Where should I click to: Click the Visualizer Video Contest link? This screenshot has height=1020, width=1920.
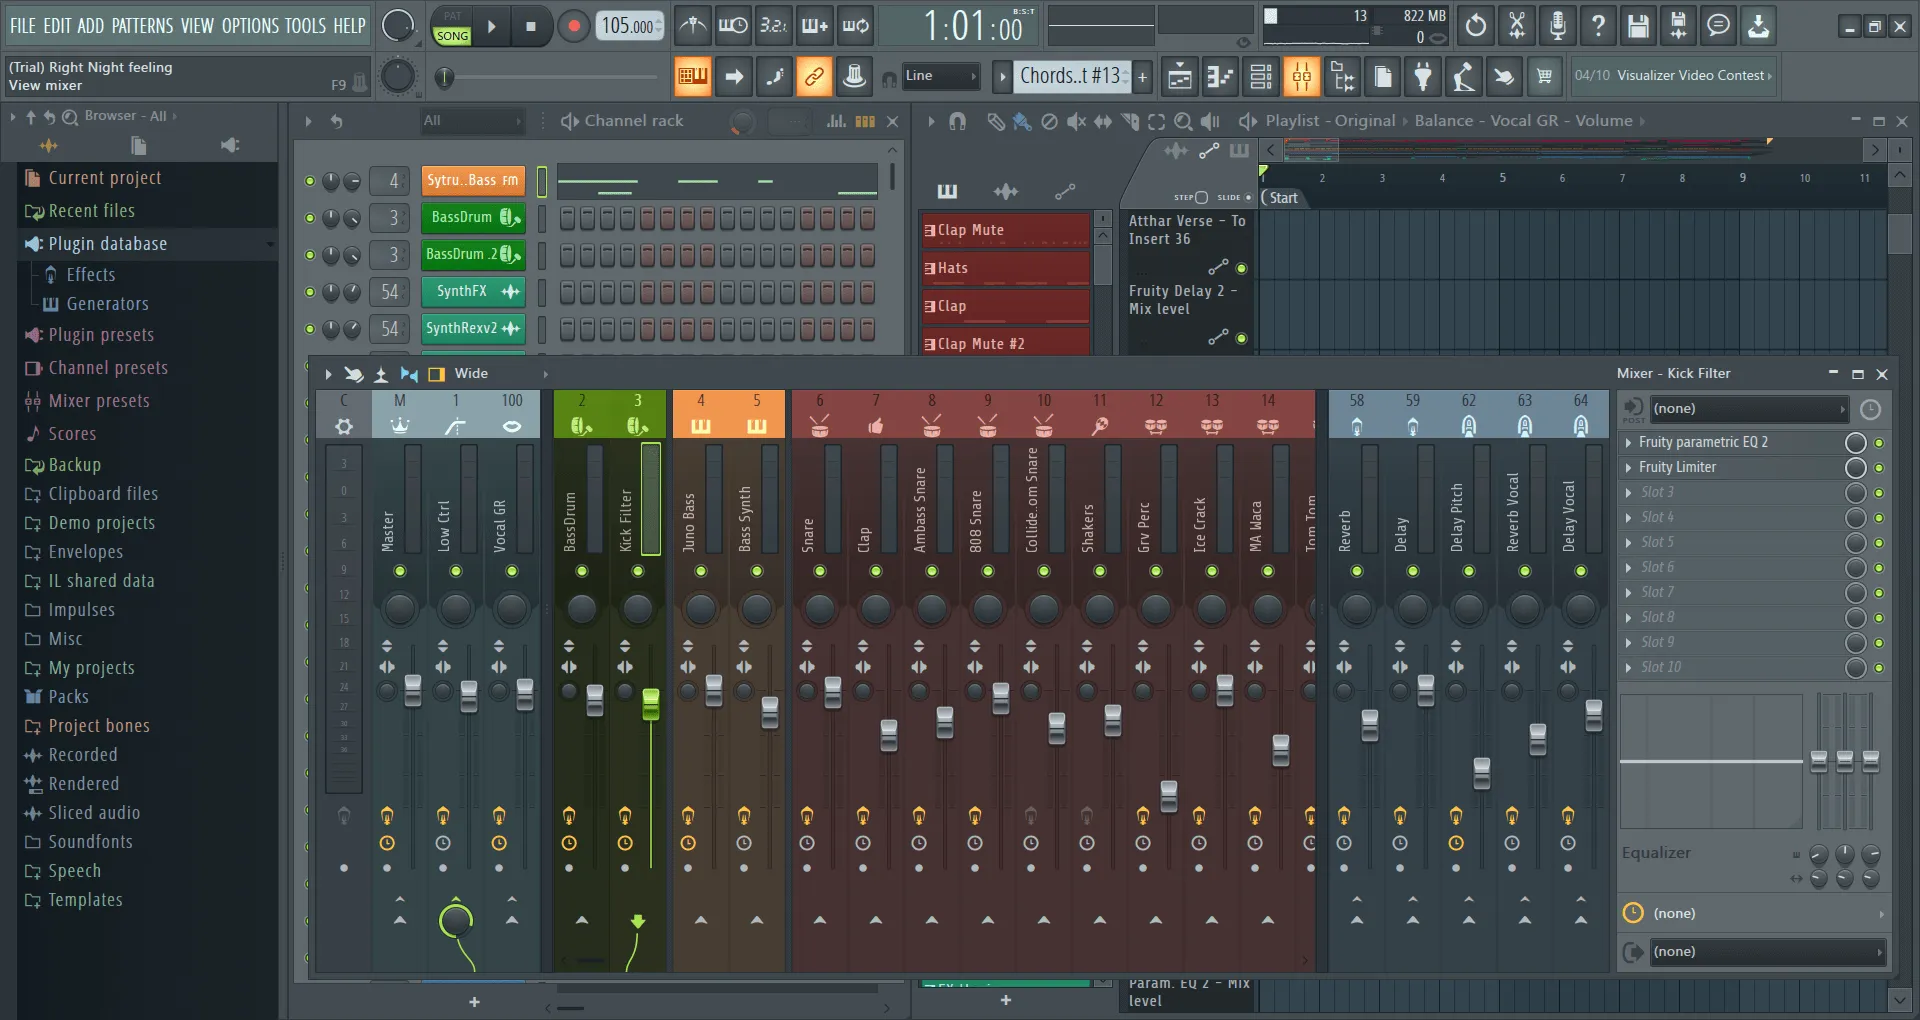[x=1672, y=75]
